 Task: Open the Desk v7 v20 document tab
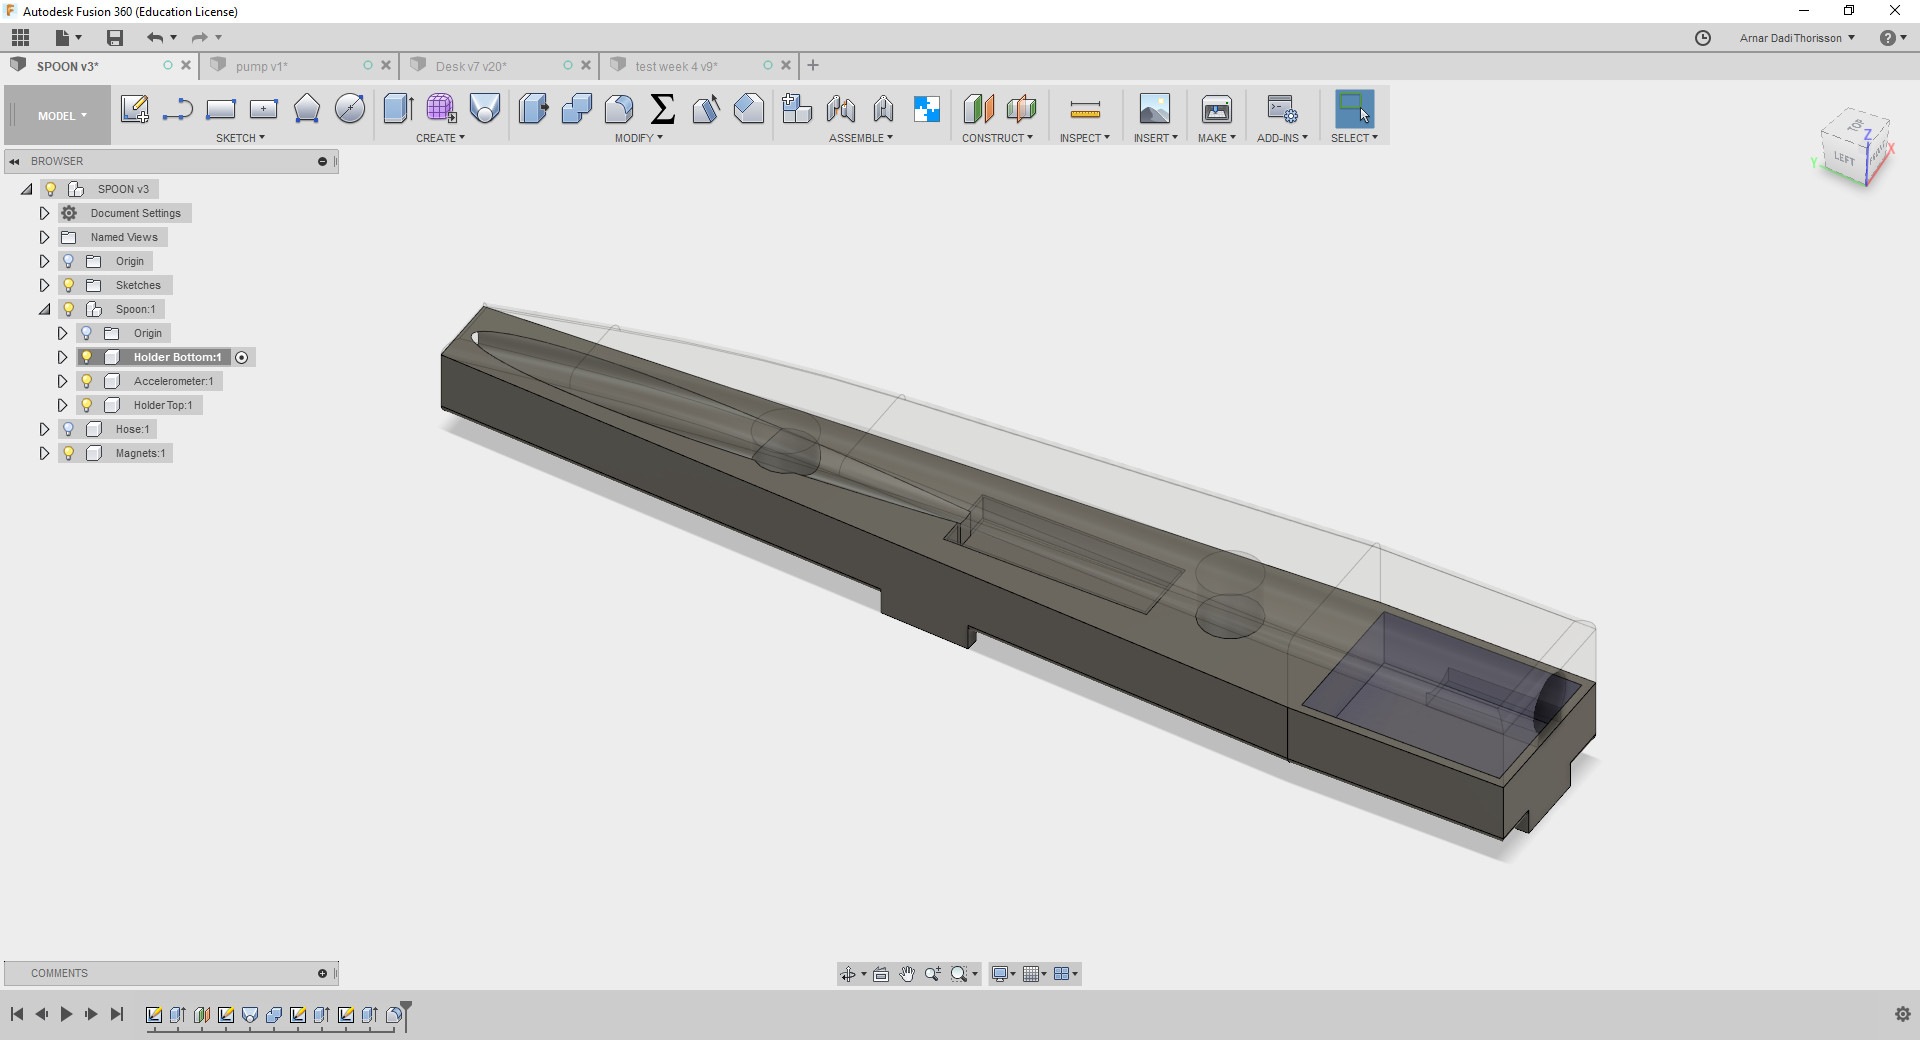(471, 66)
